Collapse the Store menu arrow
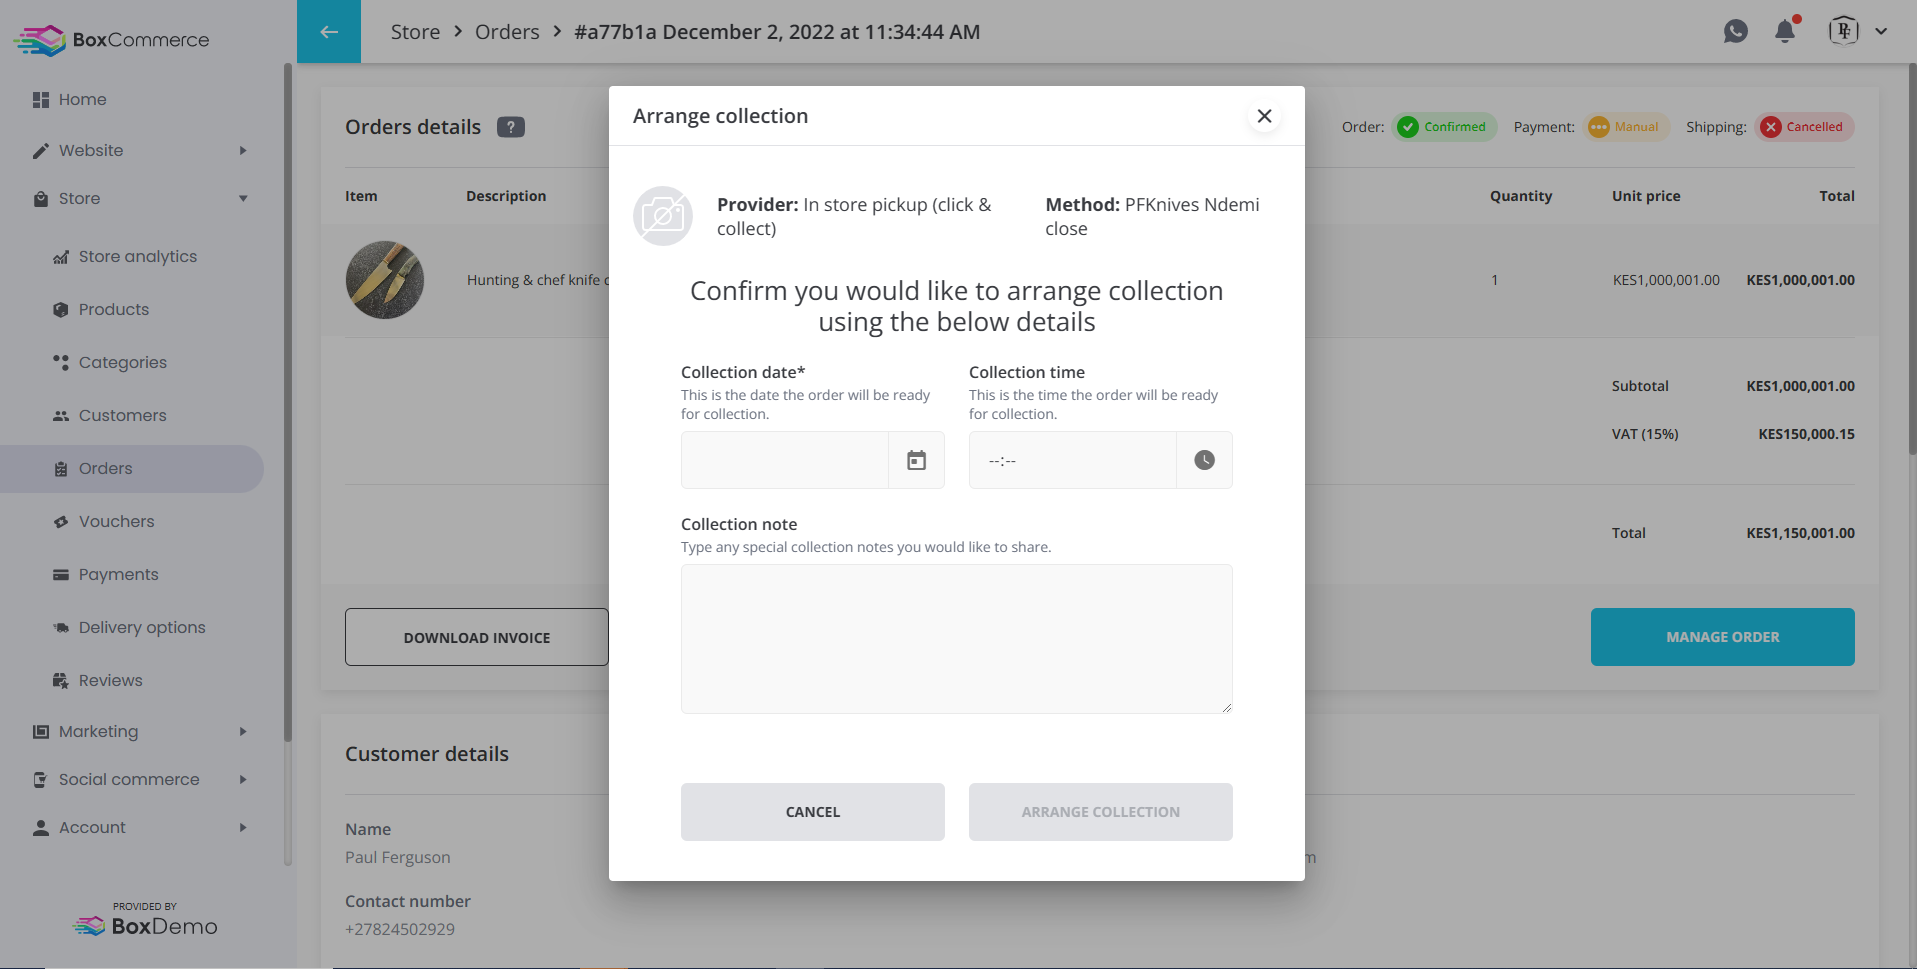 (x=243, y=199)
